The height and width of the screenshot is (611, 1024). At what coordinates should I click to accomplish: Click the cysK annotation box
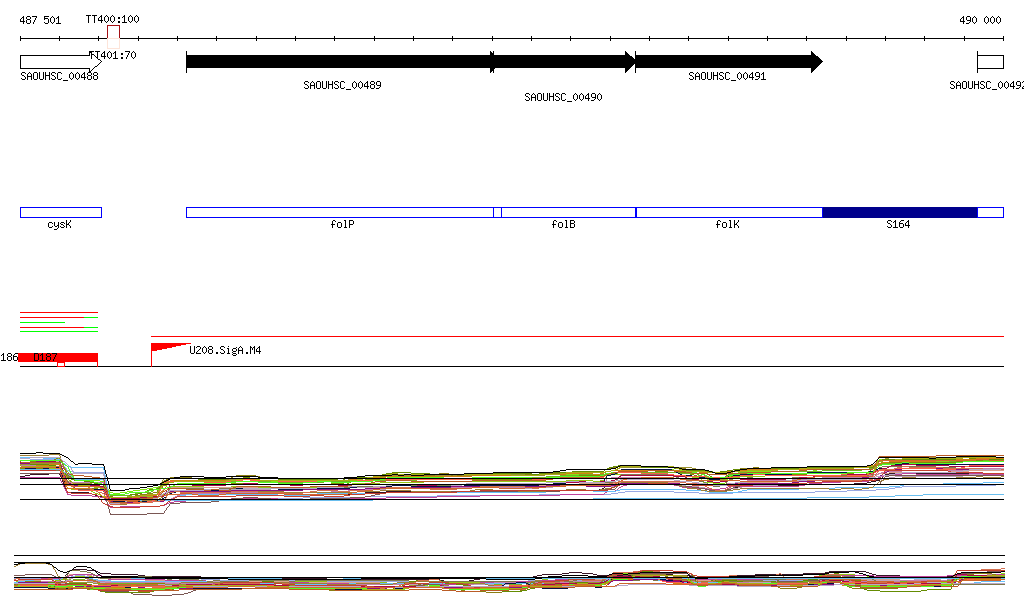pos(60,212)
